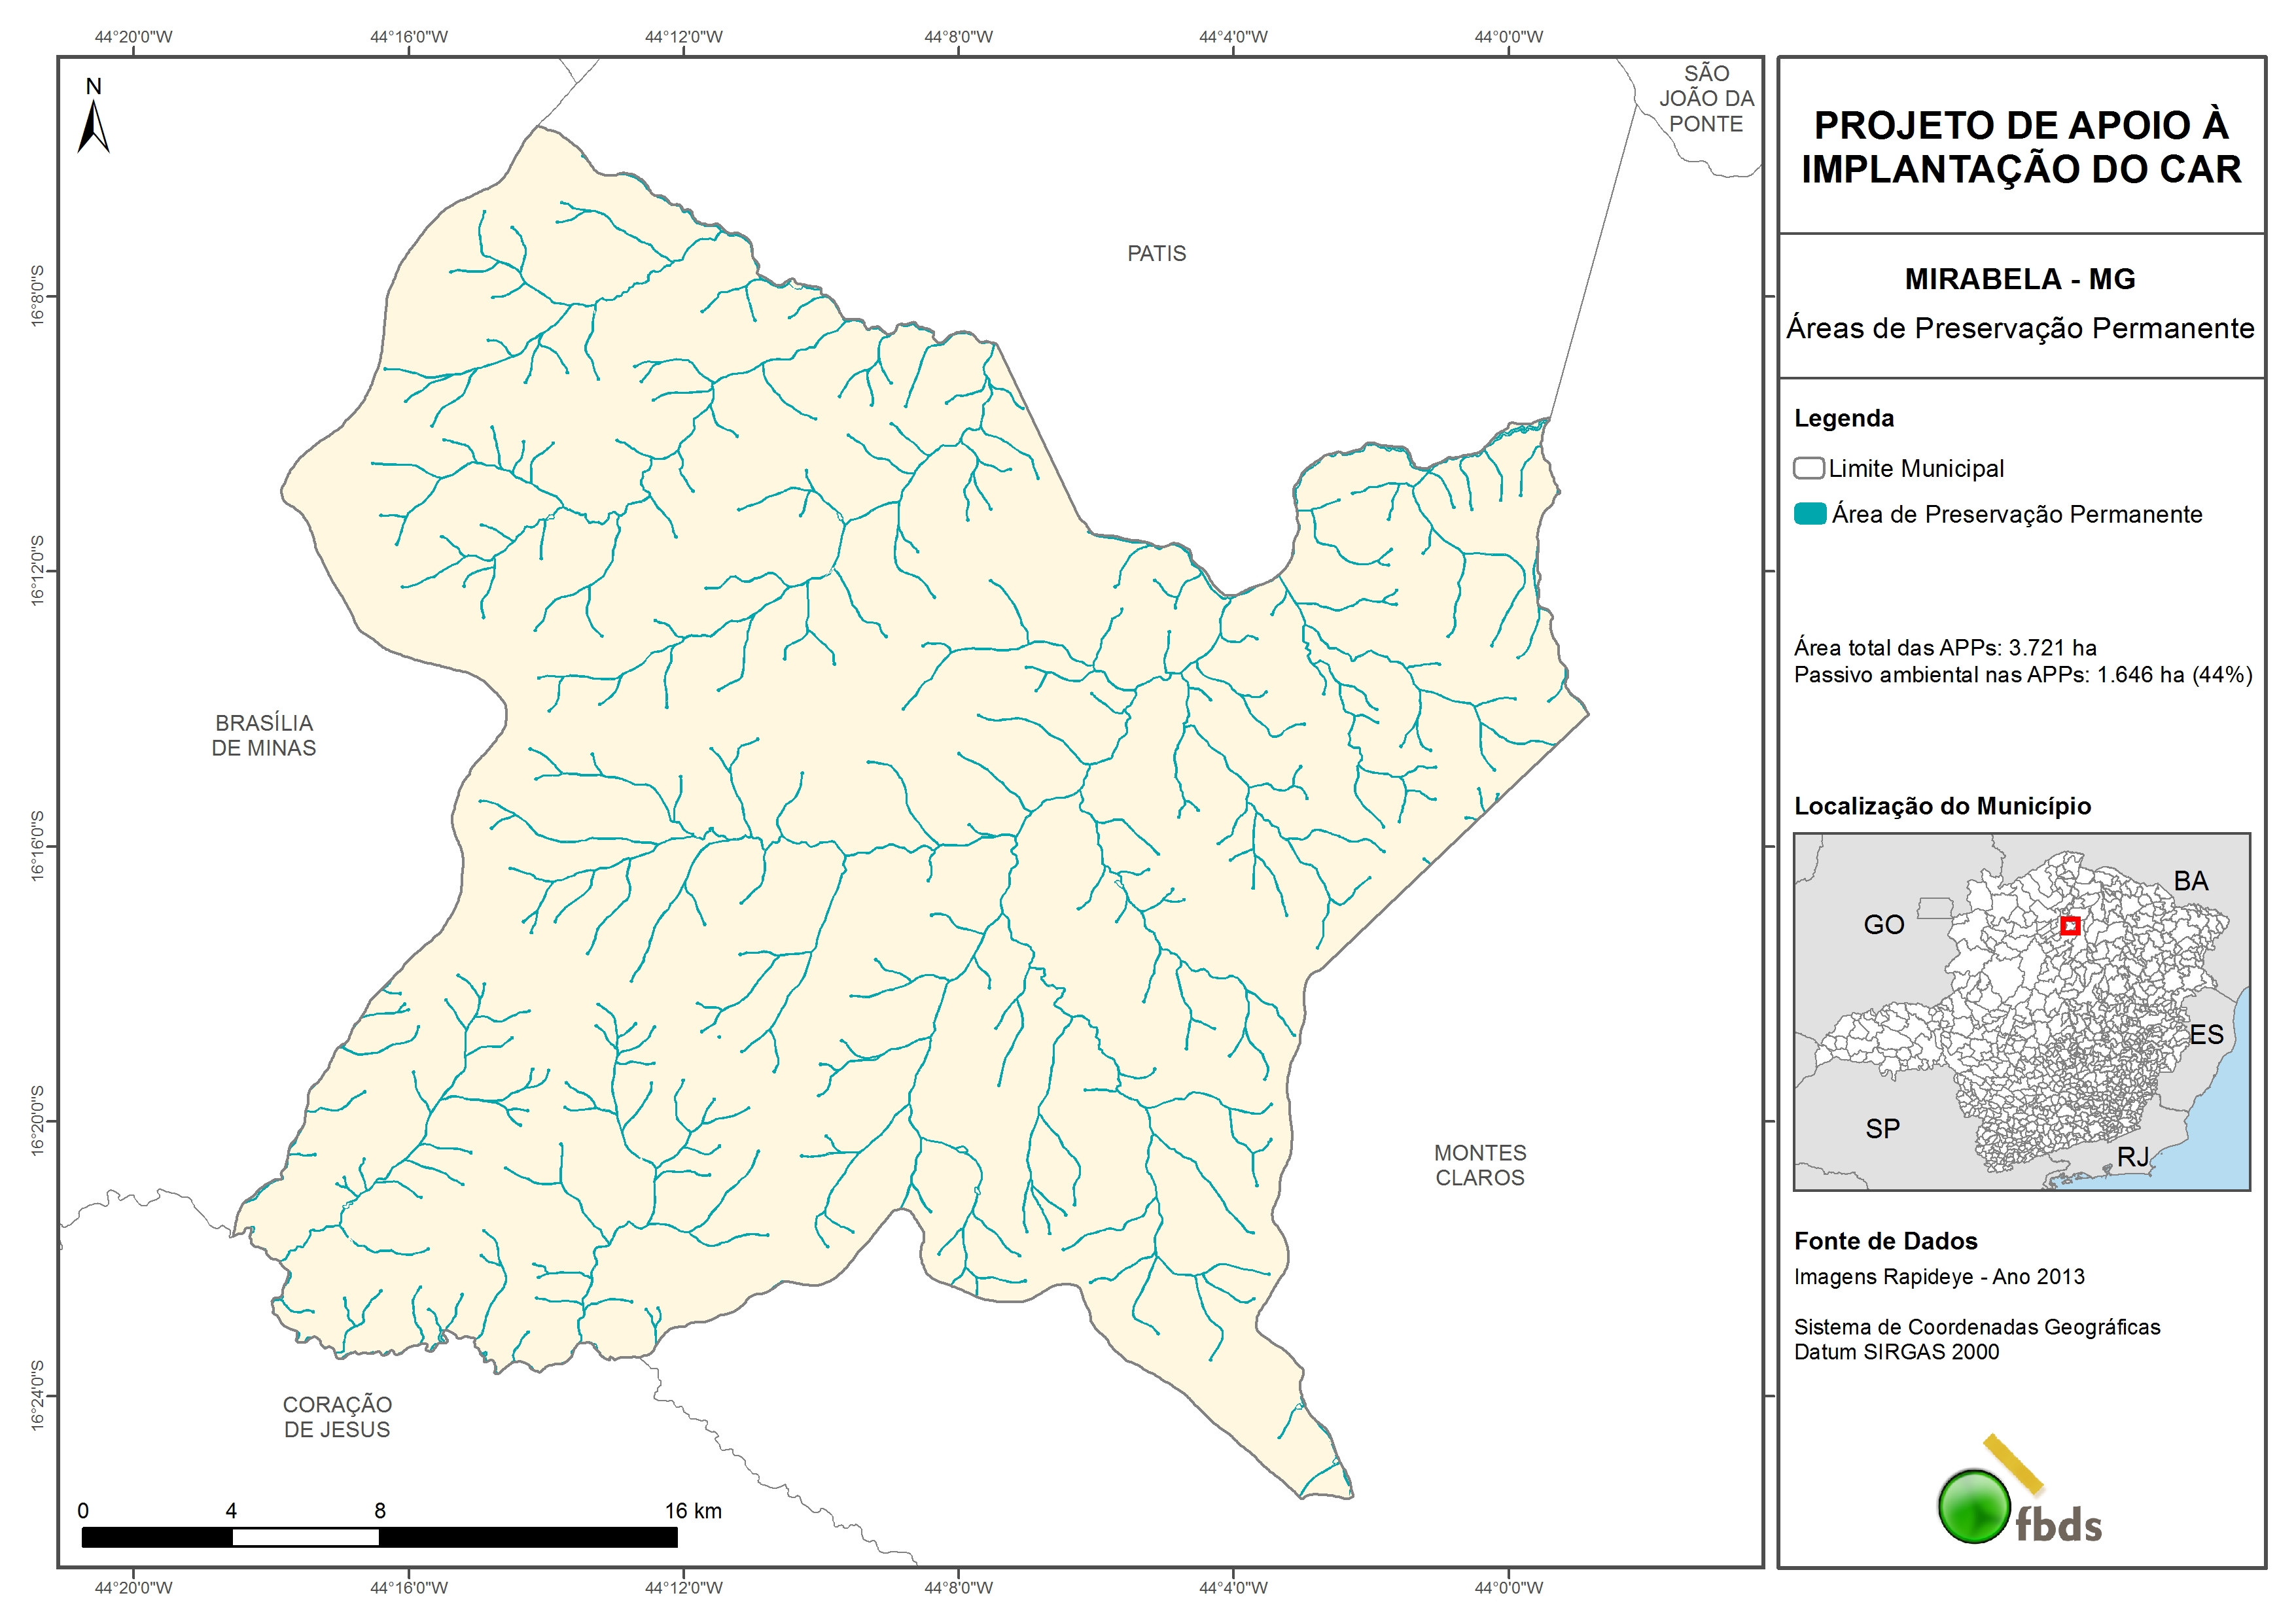Click the CORAÇÃO DE JESUS label
The width and height of the screenshot is (2296, 1623).
click(337, 1417)
